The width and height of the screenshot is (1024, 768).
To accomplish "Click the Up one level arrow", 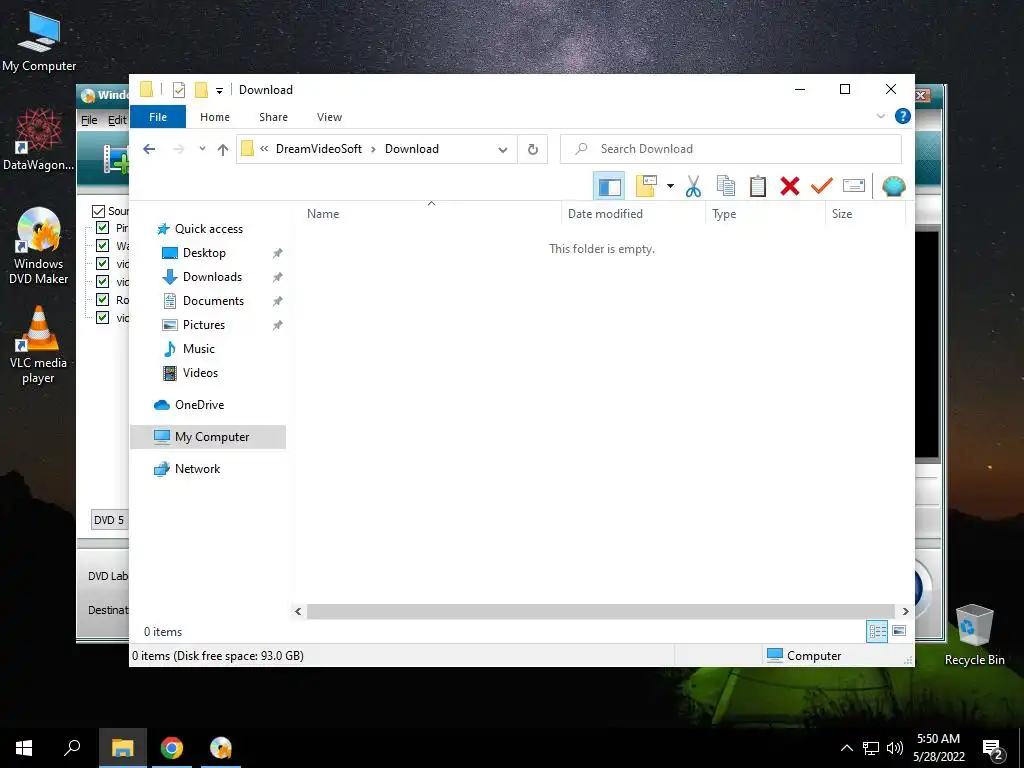I will pyautogui.click(x=223, y=150).
